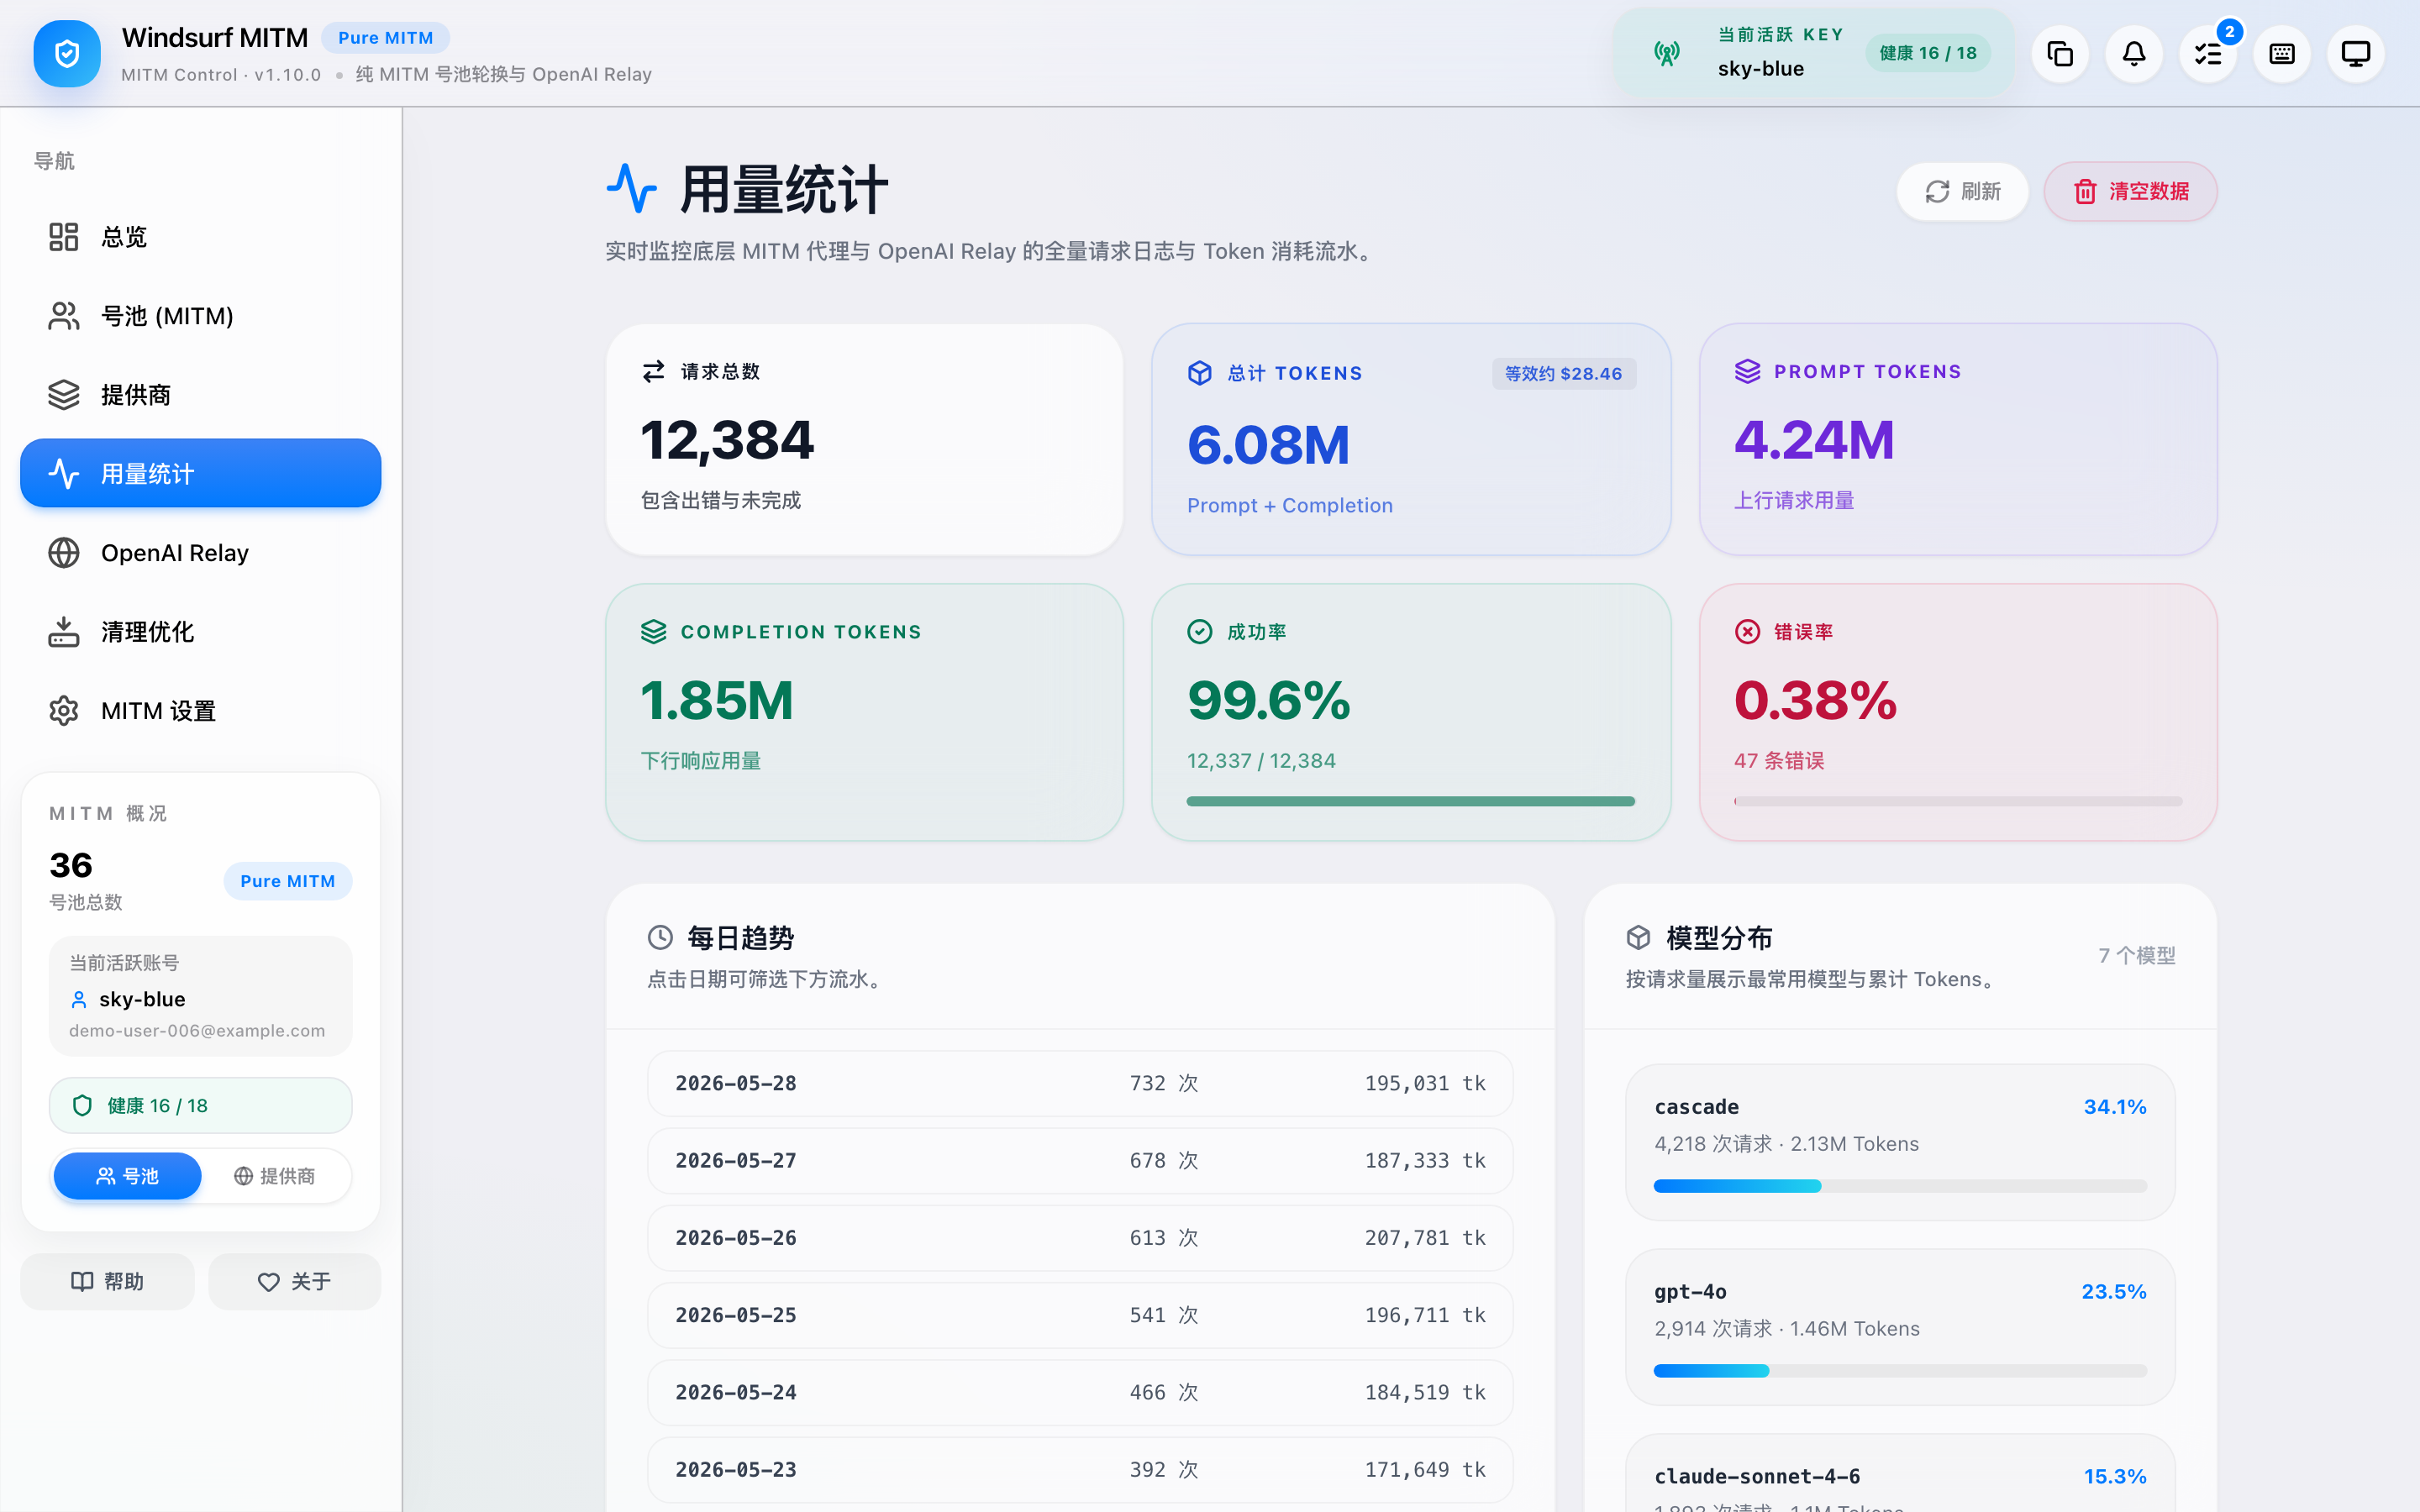
Task: Click the X-circle icon on 错误率 card
Action: (1747, 632)
